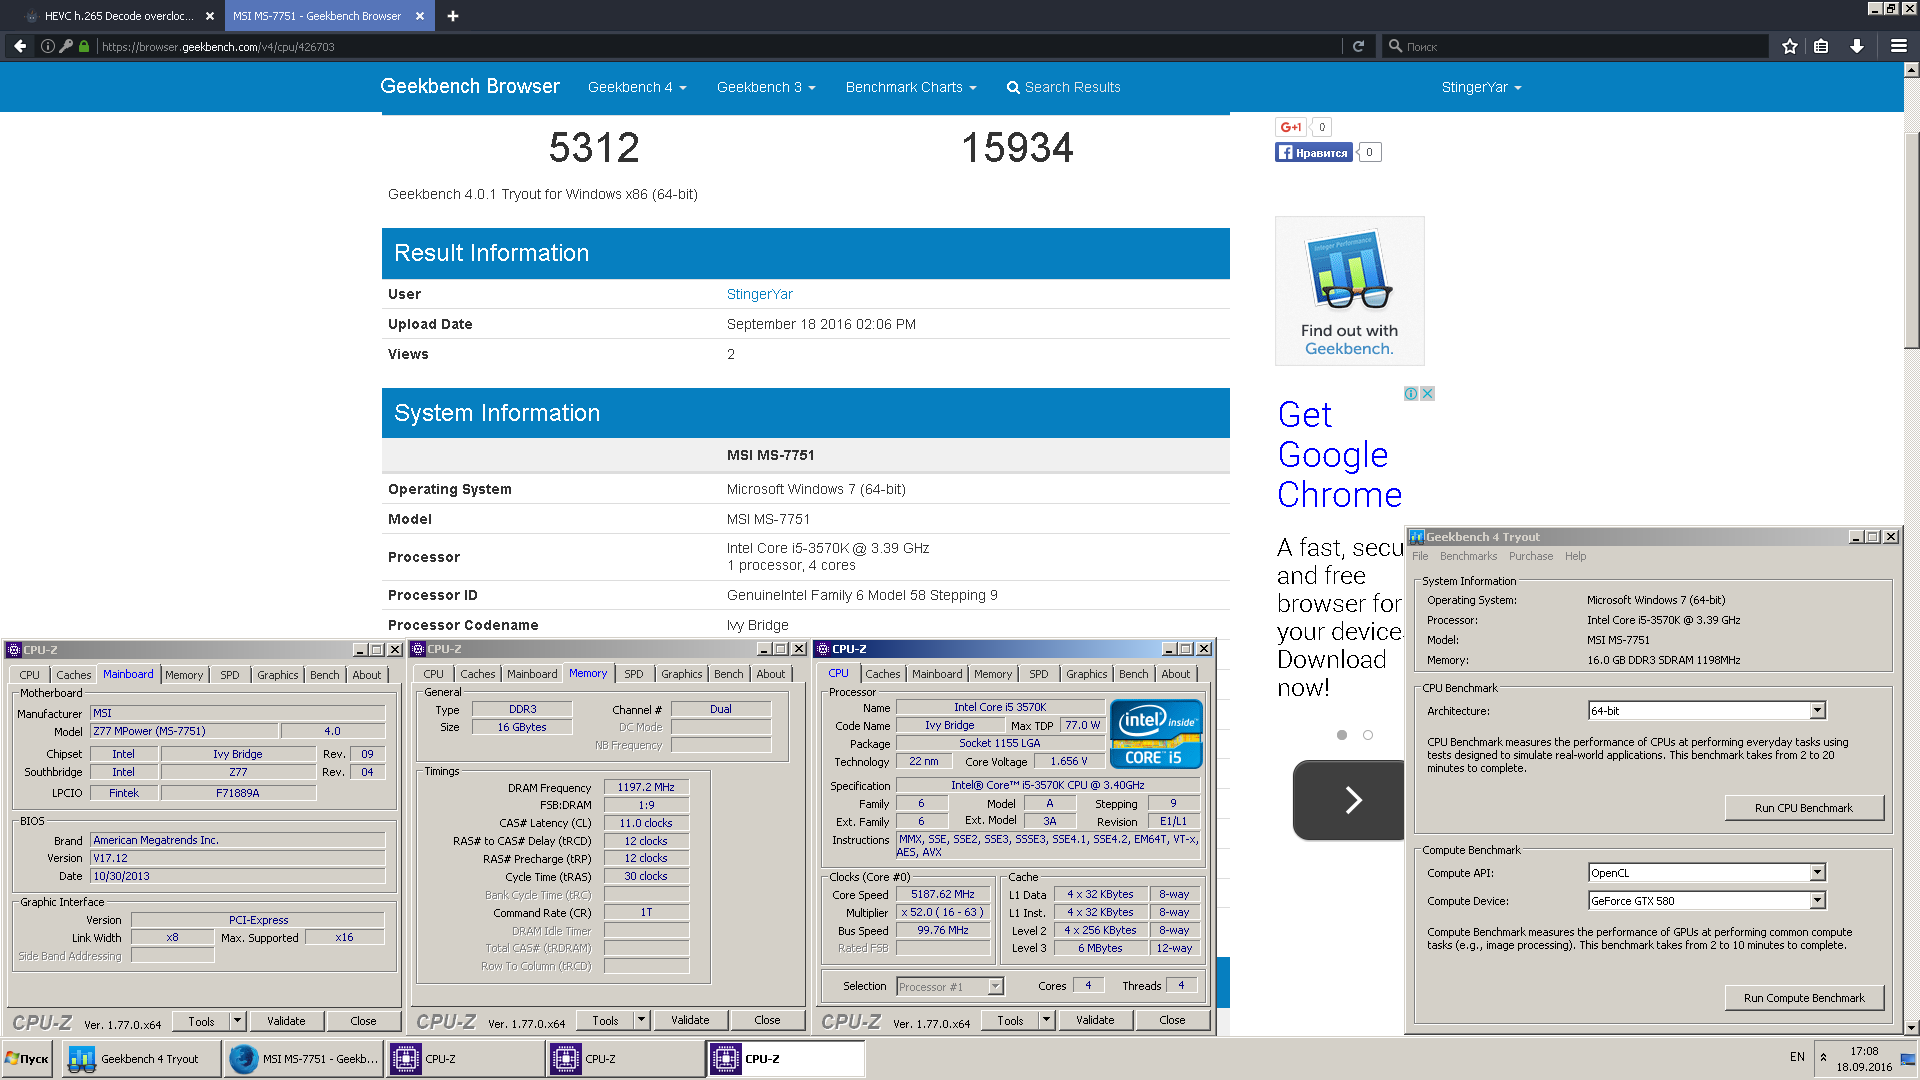Click the Intel Core i5 logo in CPU-Z
Image resolution: width=1920 pixels, height=1080 pixels.
[x=1156, y=734]
